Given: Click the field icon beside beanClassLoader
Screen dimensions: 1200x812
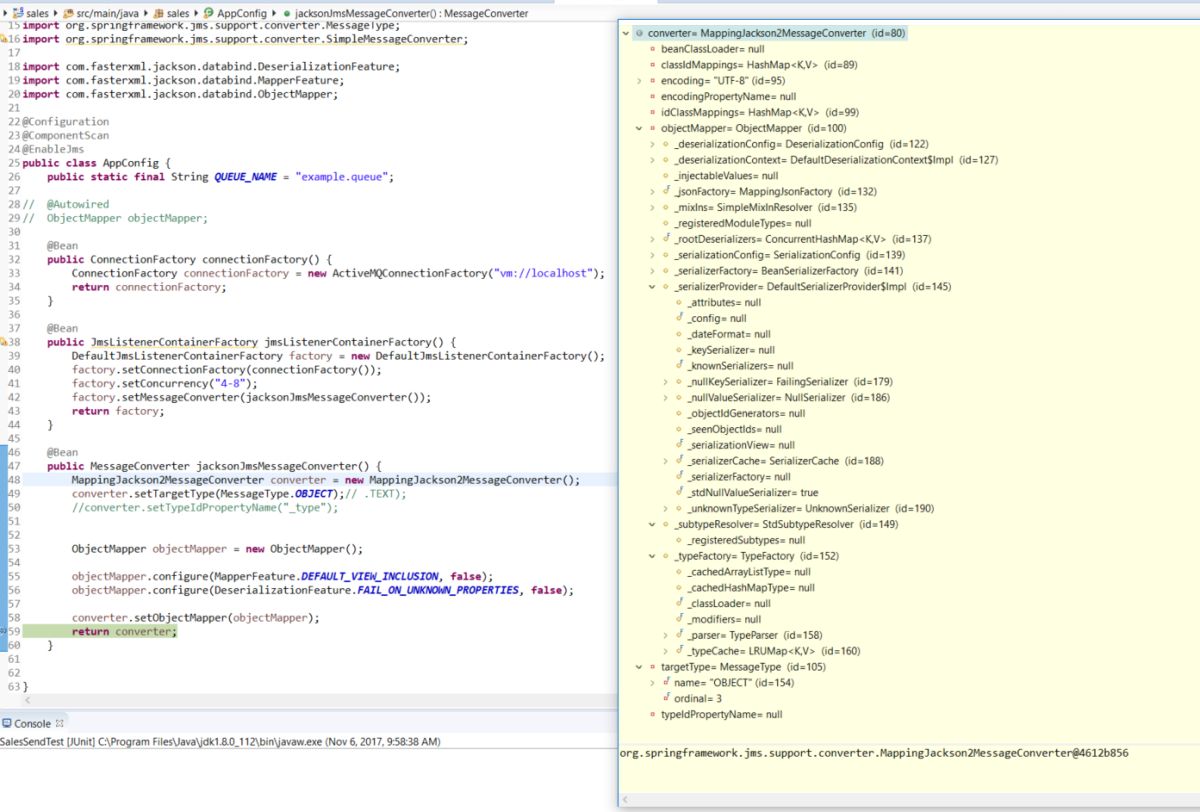Looking at the screenshot, I should tap(653, 49).
